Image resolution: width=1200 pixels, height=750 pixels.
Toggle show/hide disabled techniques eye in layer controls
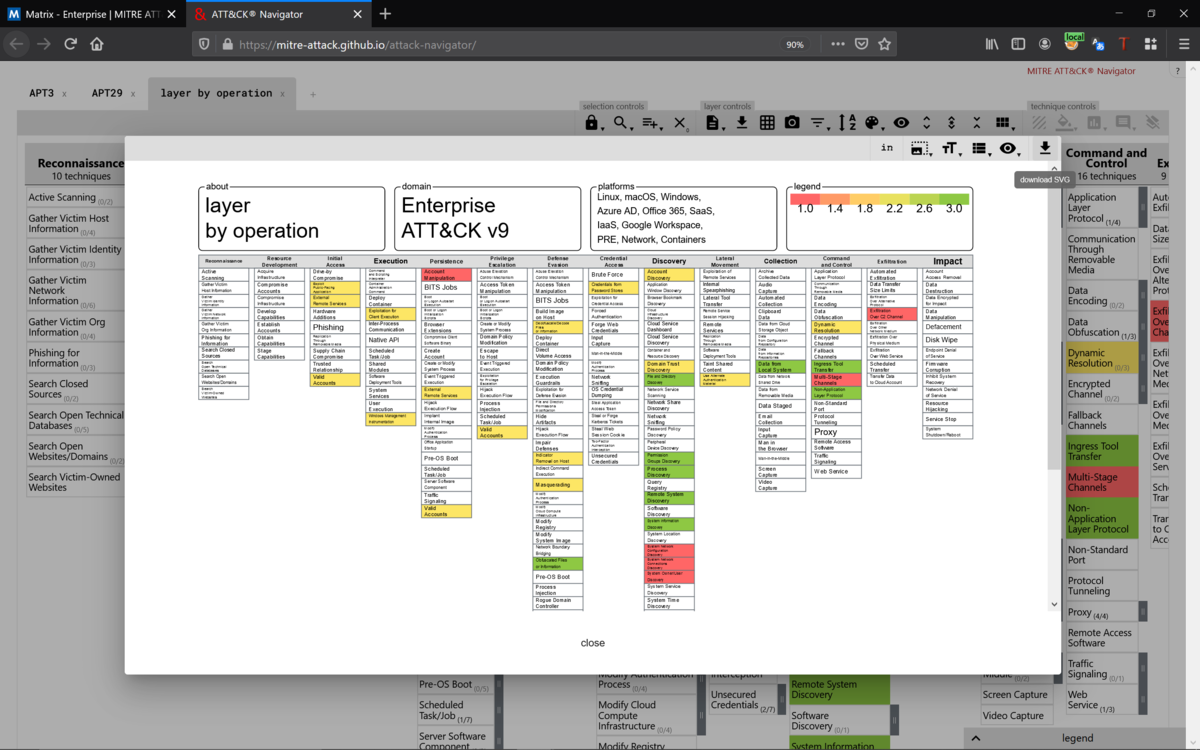click(x=901, y=123)
